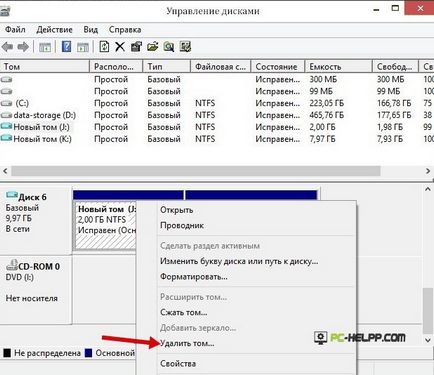The width and height of the screenshot is (434, 375).
Task: Select Изменить букву диска или путь
Action: pyautogui.click(x=239, y=261)
